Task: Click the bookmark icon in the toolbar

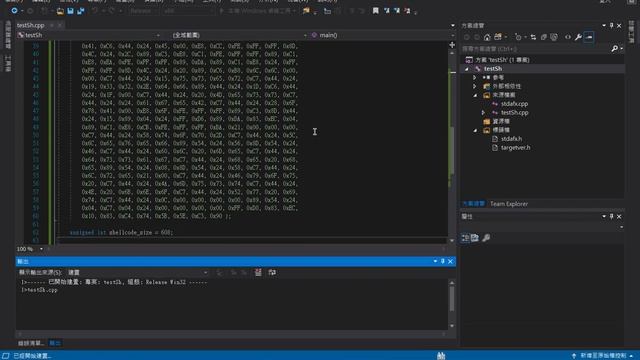Action: [376, 11]
